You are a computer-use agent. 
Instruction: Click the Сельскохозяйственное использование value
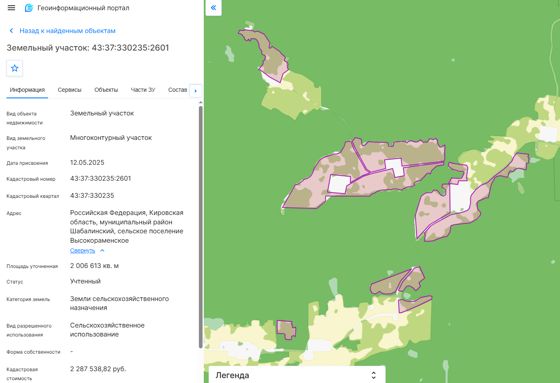point(107,330)
